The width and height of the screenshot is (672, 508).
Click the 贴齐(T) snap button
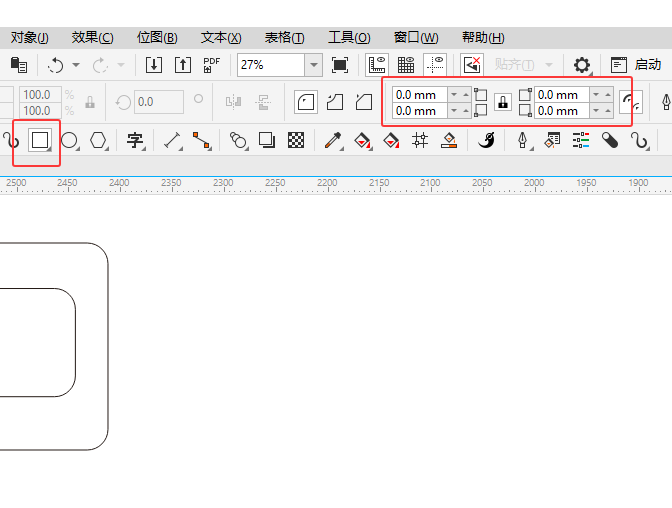tap(514, 65)
